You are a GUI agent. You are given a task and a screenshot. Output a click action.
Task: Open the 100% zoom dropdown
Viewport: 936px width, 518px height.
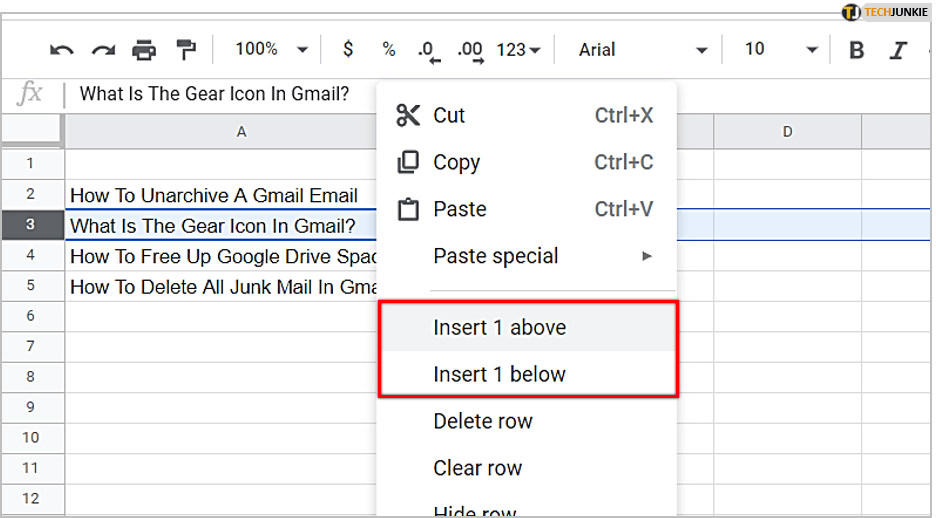click(272, 50)
